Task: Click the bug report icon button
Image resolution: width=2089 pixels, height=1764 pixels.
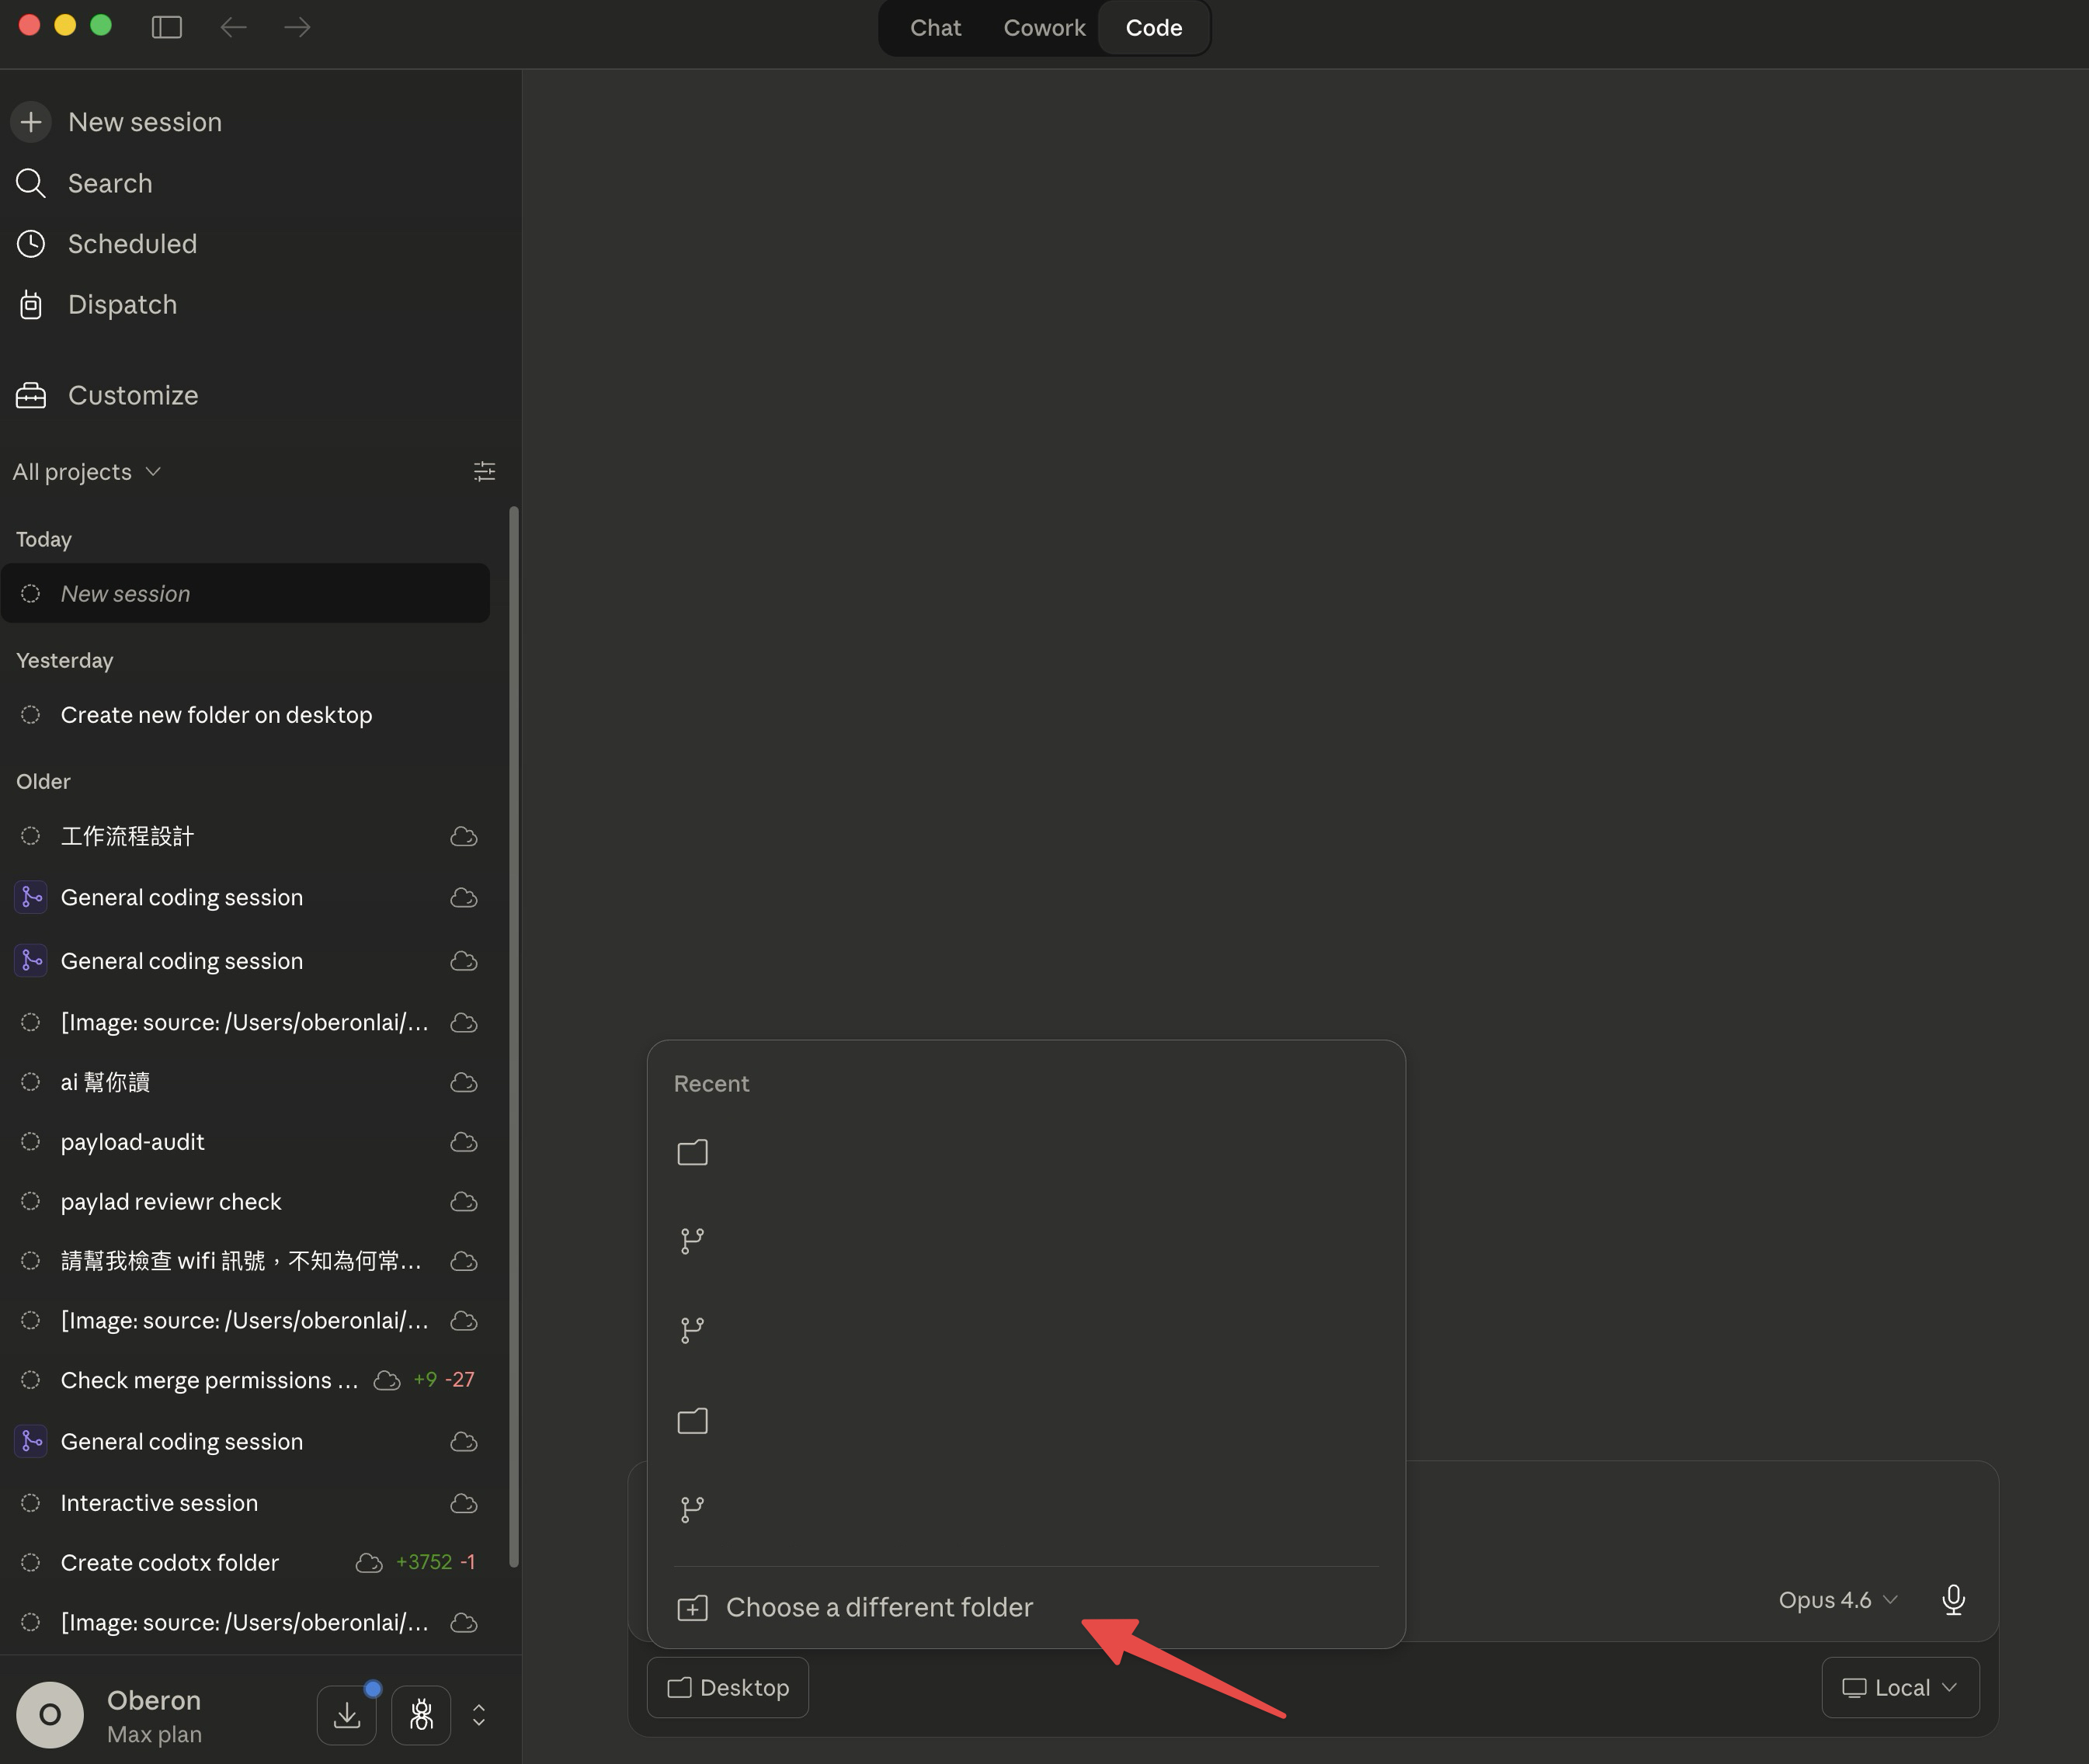Action: tap(421, 1714)
